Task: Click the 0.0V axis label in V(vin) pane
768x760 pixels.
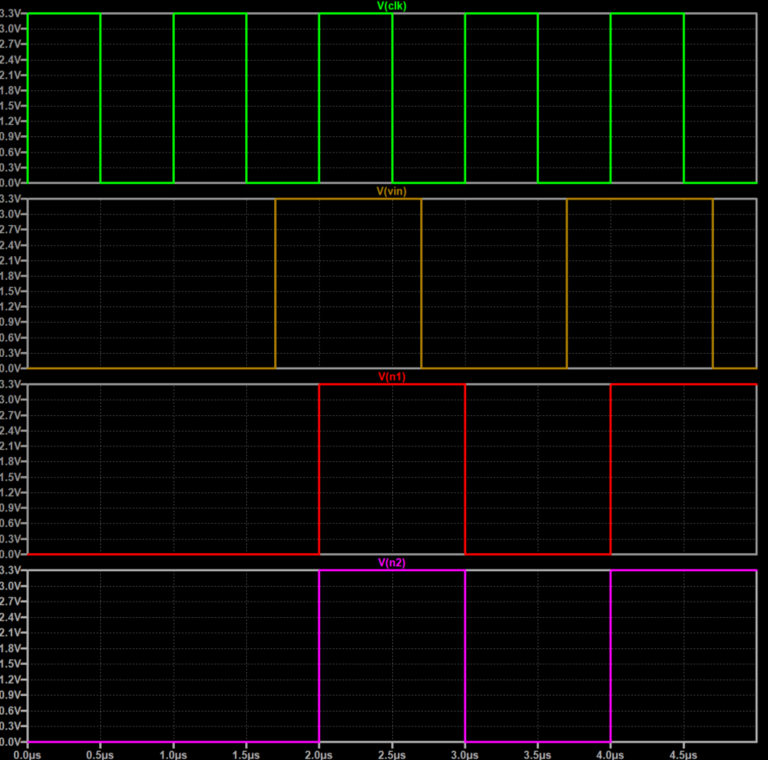Action: [x=12, y=369]
